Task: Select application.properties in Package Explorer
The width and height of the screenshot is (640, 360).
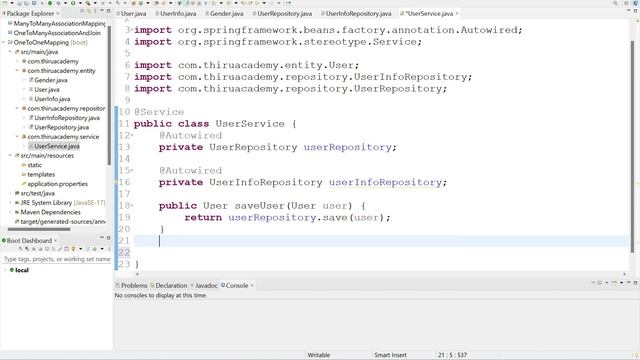Action: pos(58,184)
